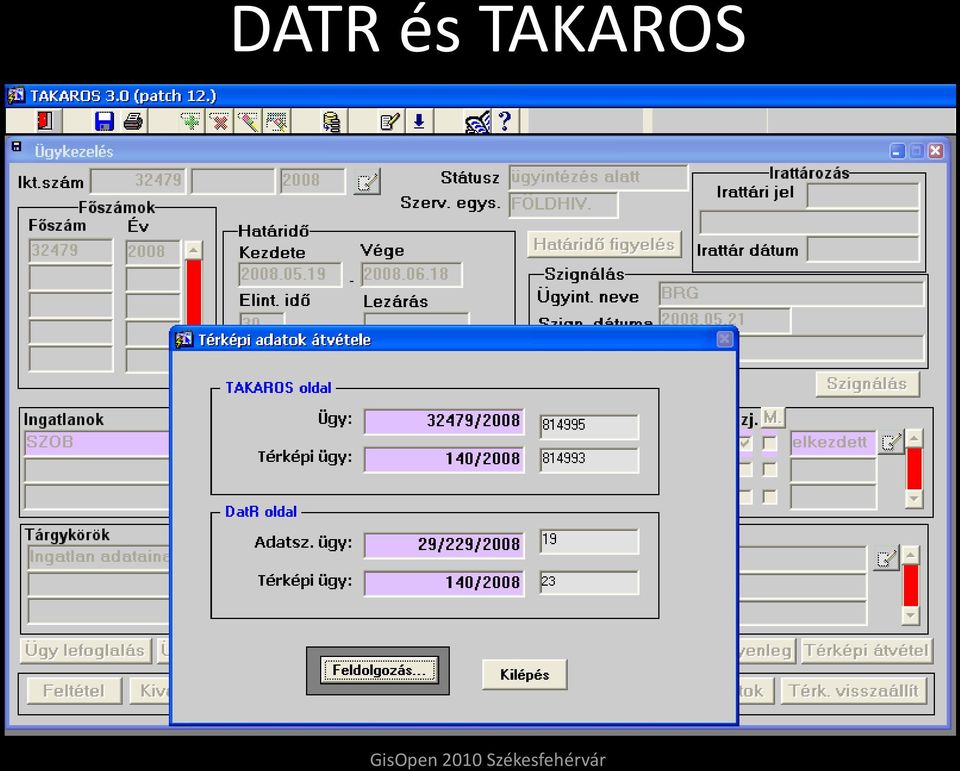This screenshot has width=960, height=771.
Task: Click the Feldolgozás... button
Action: 378,671
